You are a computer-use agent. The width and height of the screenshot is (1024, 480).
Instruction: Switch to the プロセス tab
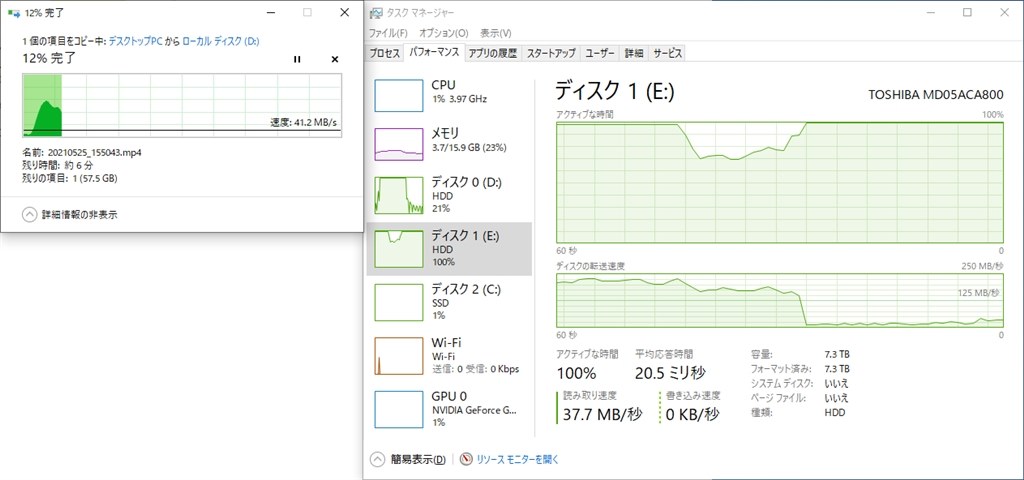[x=385, y=54]
